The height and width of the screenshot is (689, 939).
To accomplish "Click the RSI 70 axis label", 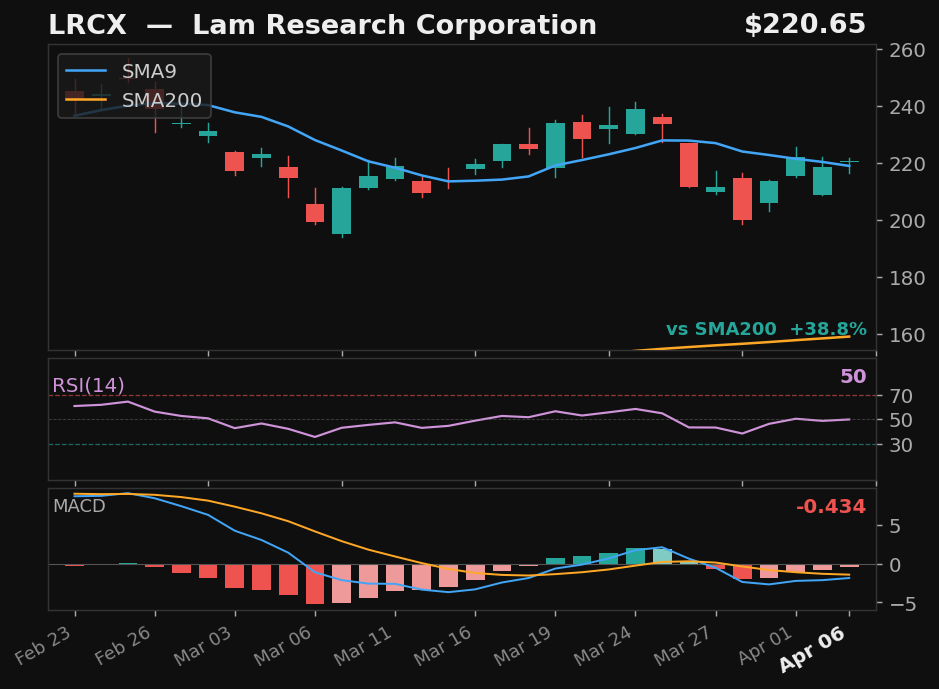I will pyautogui.click(x=901, y=396).
